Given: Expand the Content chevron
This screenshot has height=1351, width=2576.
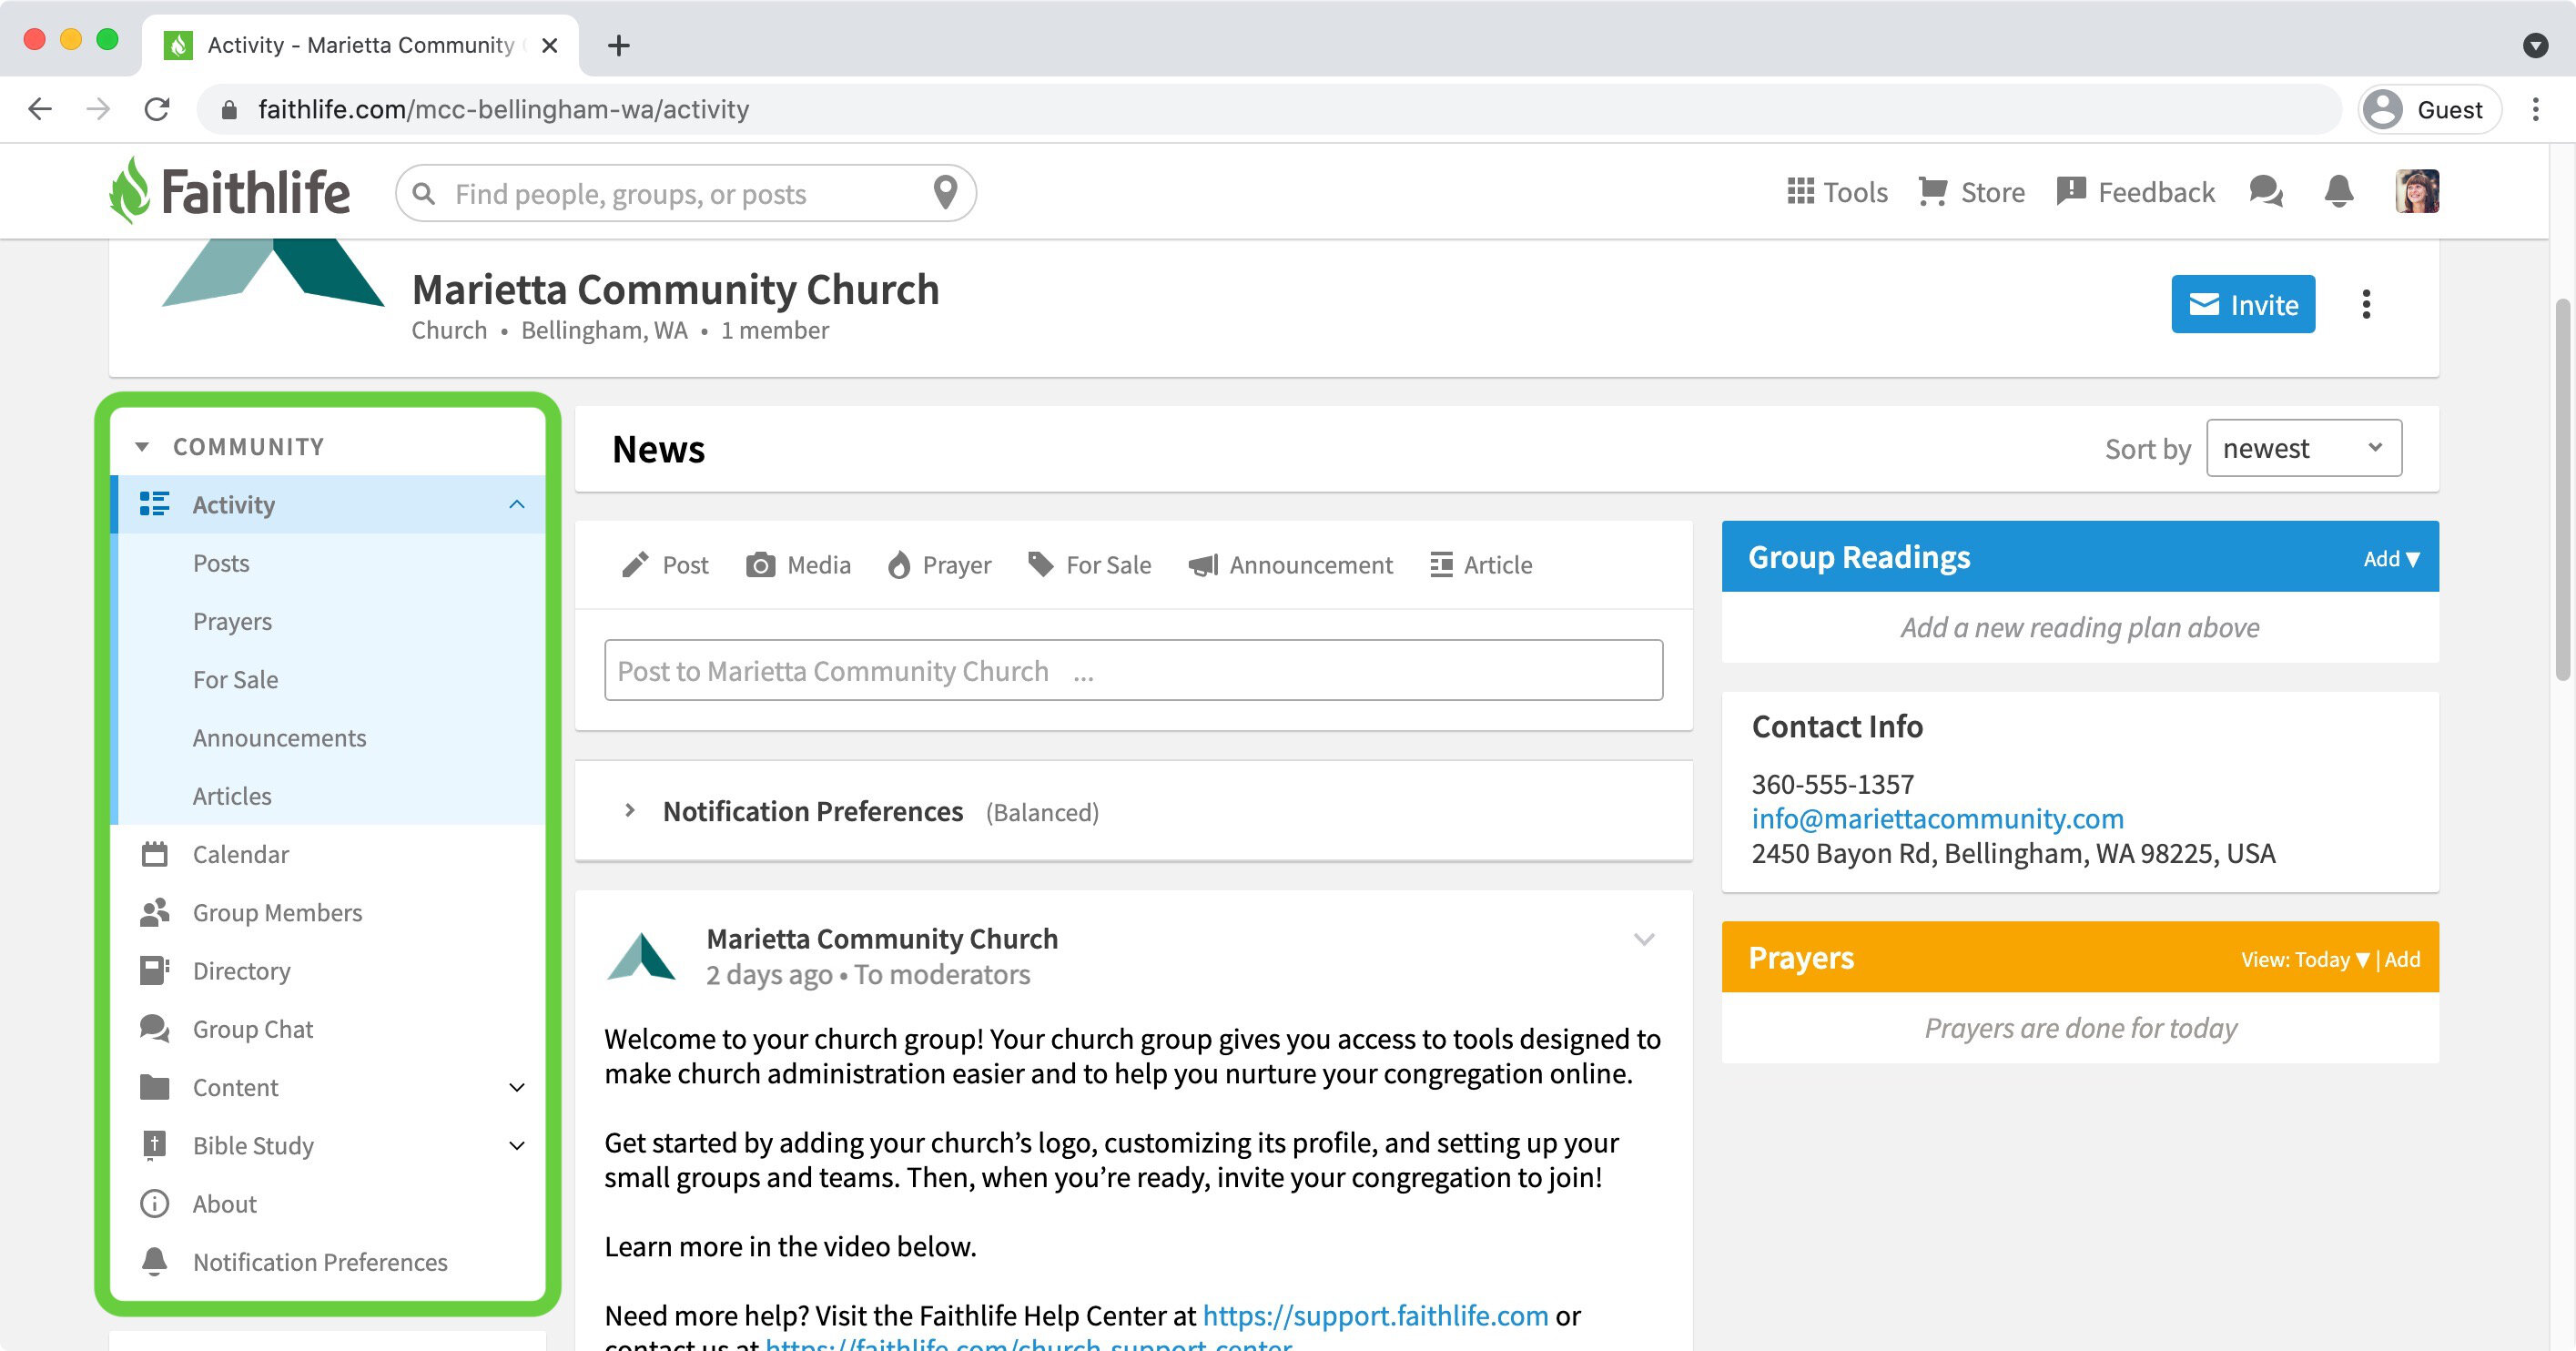Looking at the screenshot, I should pyautogui.click(x=517, y=1087).
